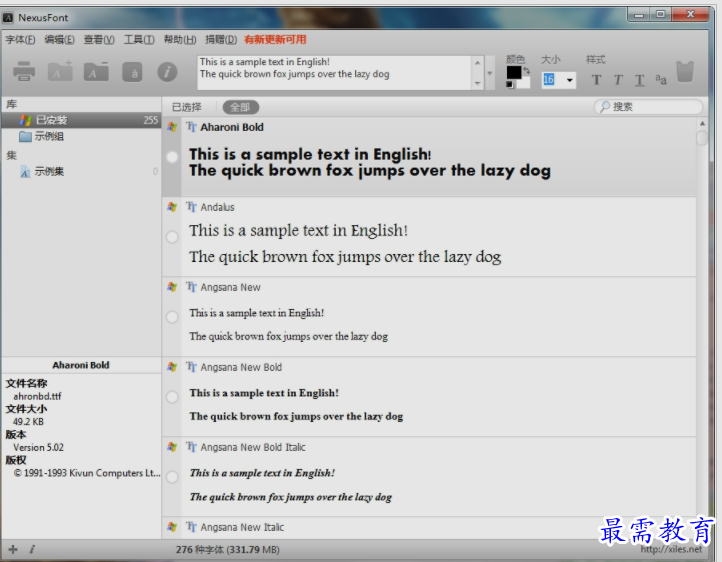Screen dimensions: 722x562
Task: Click the ahronbd.ttf file name
Action: pos(37,396)
